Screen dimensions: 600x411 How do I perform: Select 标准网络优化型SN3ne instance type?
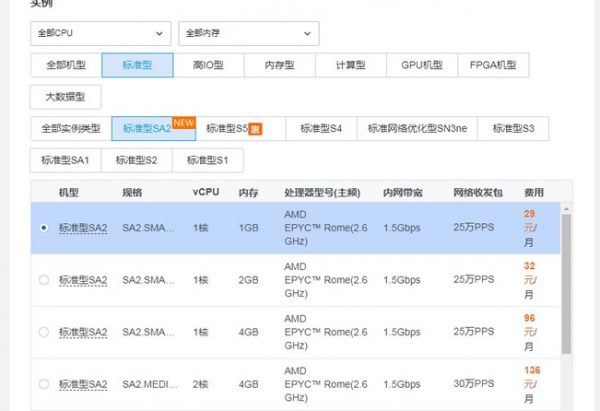[x=416, y=129]
